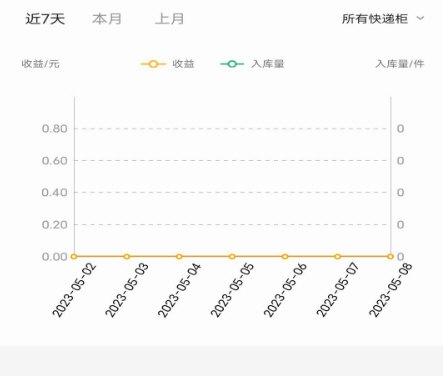Open the 所有快递柜 dropdown

tap(383, 19)
